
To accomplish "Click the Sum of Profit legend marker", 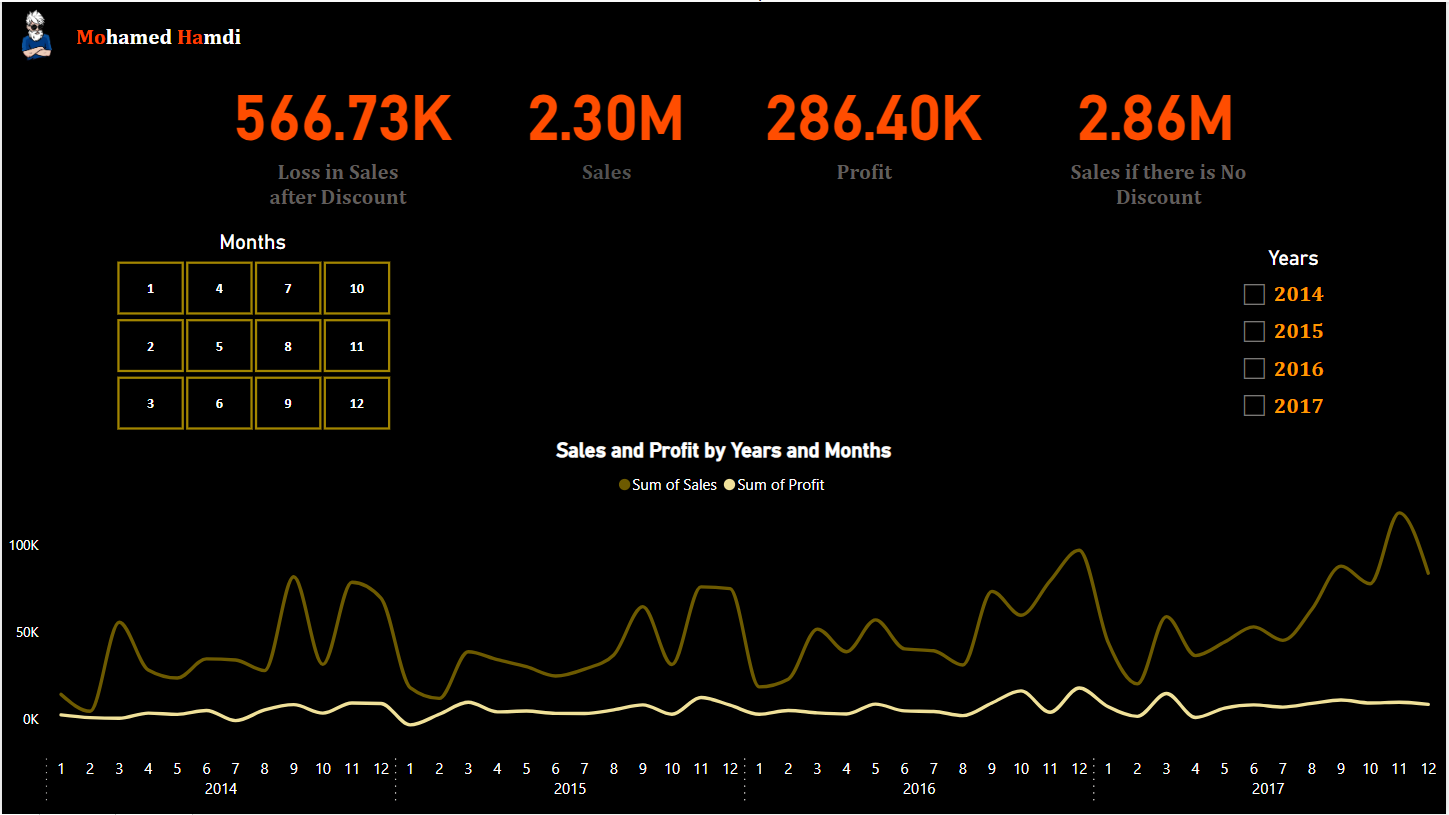I will [x=730, y=485].
